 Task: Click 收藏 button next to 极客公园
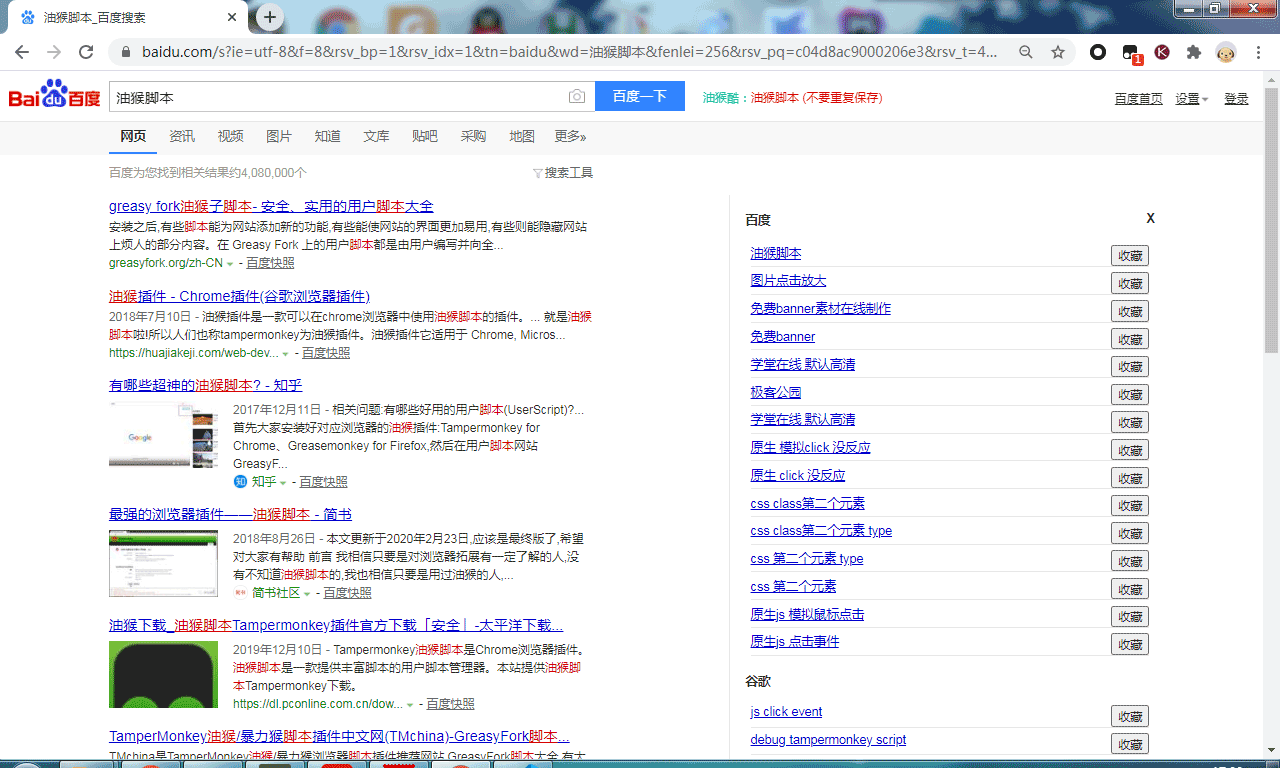(x=1129, y=394)
